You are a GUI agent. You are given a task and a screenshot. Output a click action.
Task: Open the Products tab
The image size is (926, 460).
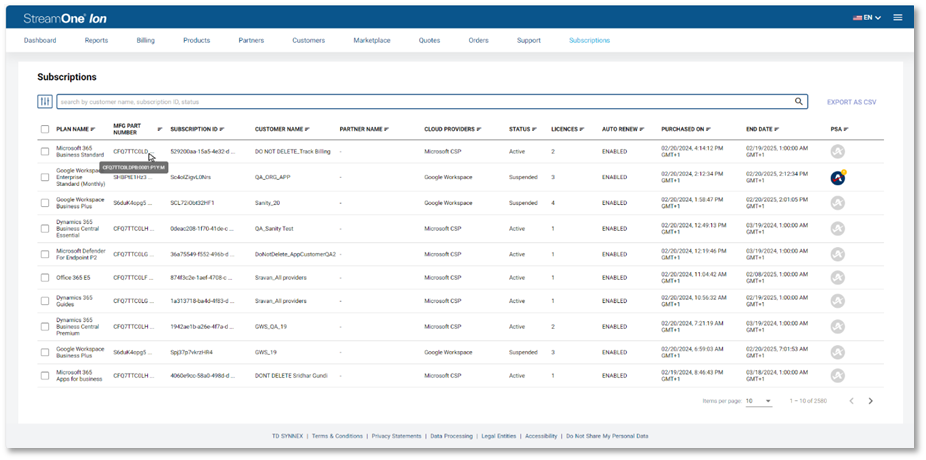coord(197,41)
